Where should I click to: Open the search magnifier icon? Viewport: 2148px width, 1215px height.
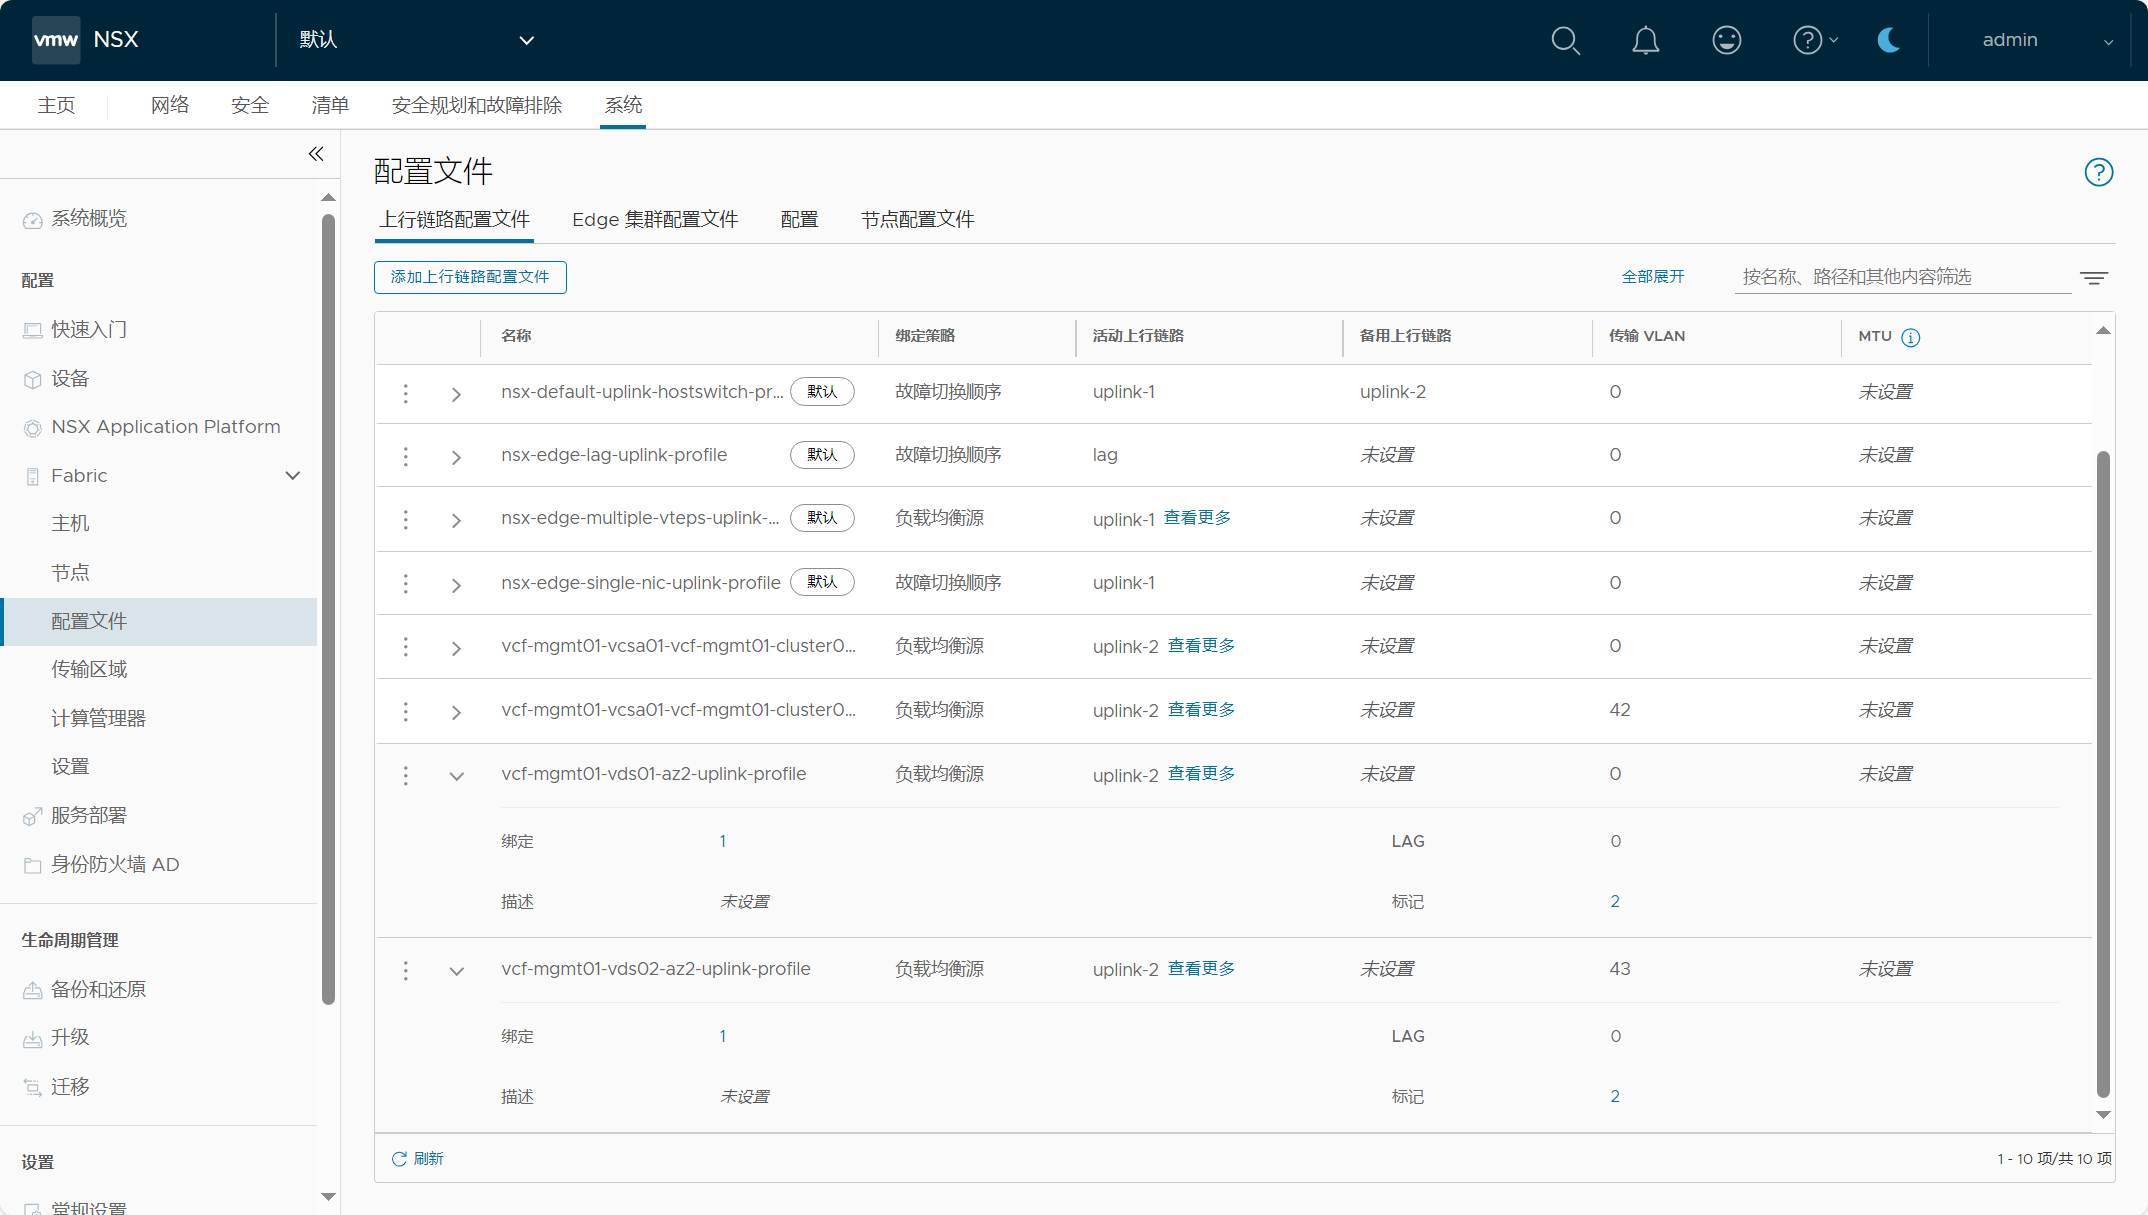point(1565,40)
